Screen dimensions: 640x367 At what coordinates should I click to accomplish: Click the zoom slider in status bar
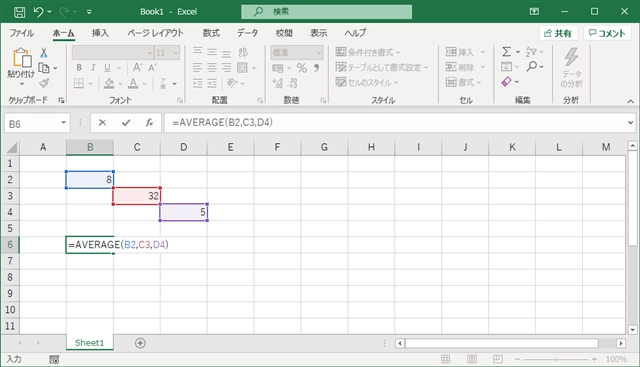[x=556, y=359]
